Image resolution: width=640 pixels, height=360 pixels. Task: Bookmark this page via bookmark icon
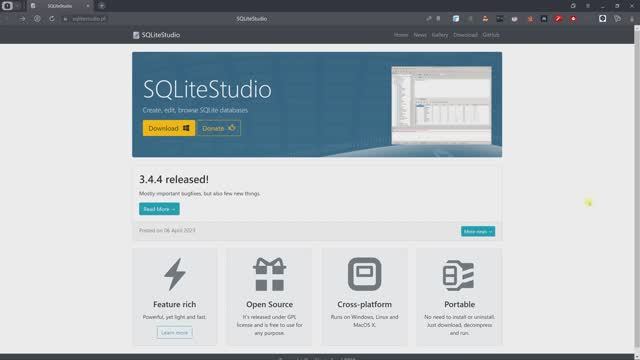click(x=438, y=19)
